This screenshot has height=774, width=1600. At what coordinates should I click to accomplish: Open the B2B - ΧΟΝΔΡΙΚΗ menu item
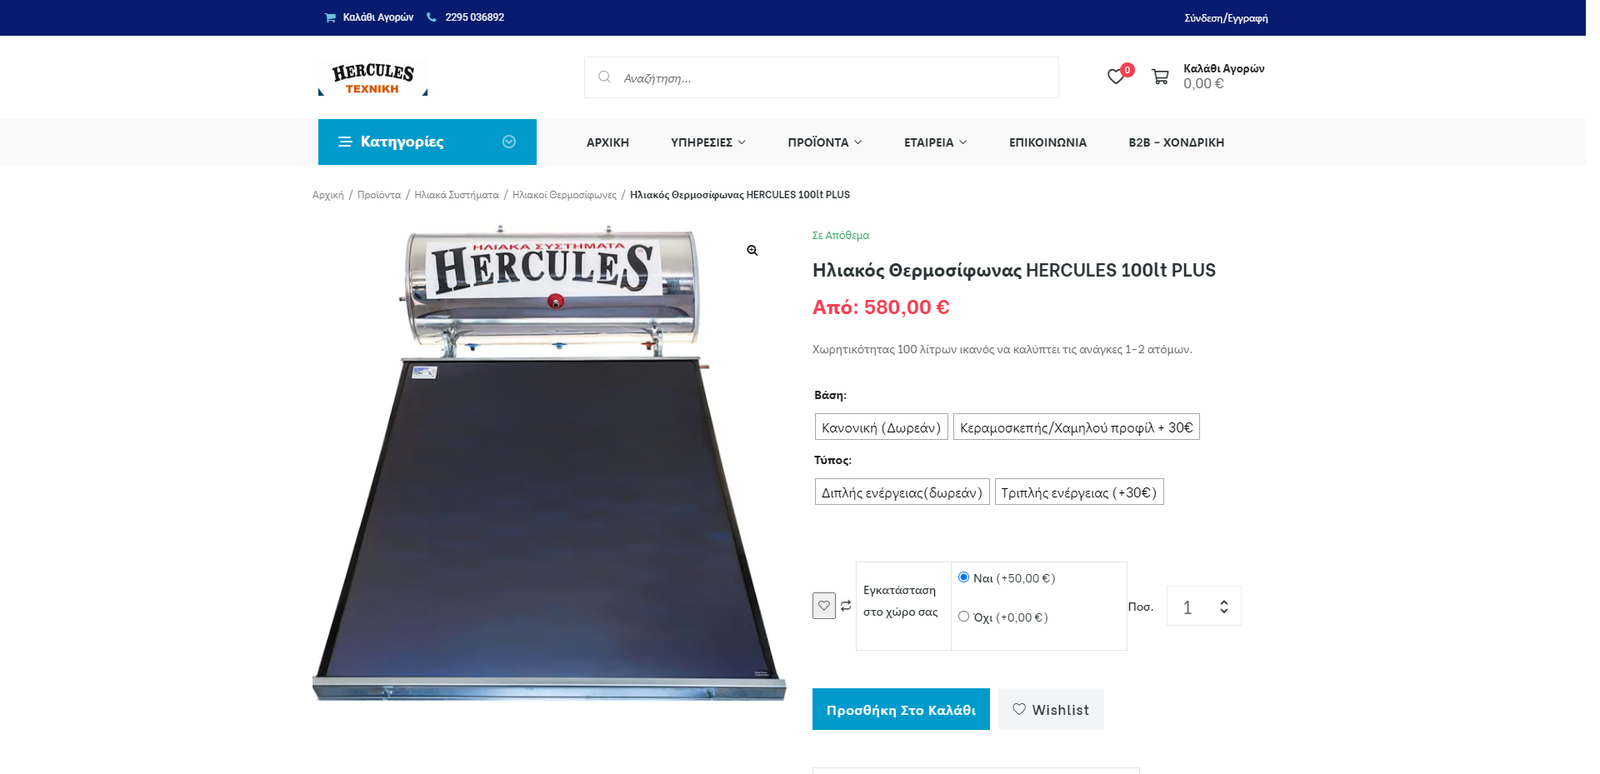1176,143
